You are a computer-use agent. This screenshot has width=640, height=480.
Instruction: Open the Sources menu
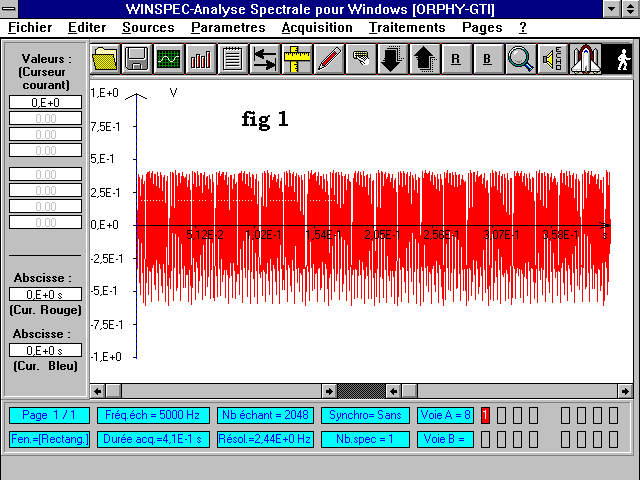[x=148, y=27]
